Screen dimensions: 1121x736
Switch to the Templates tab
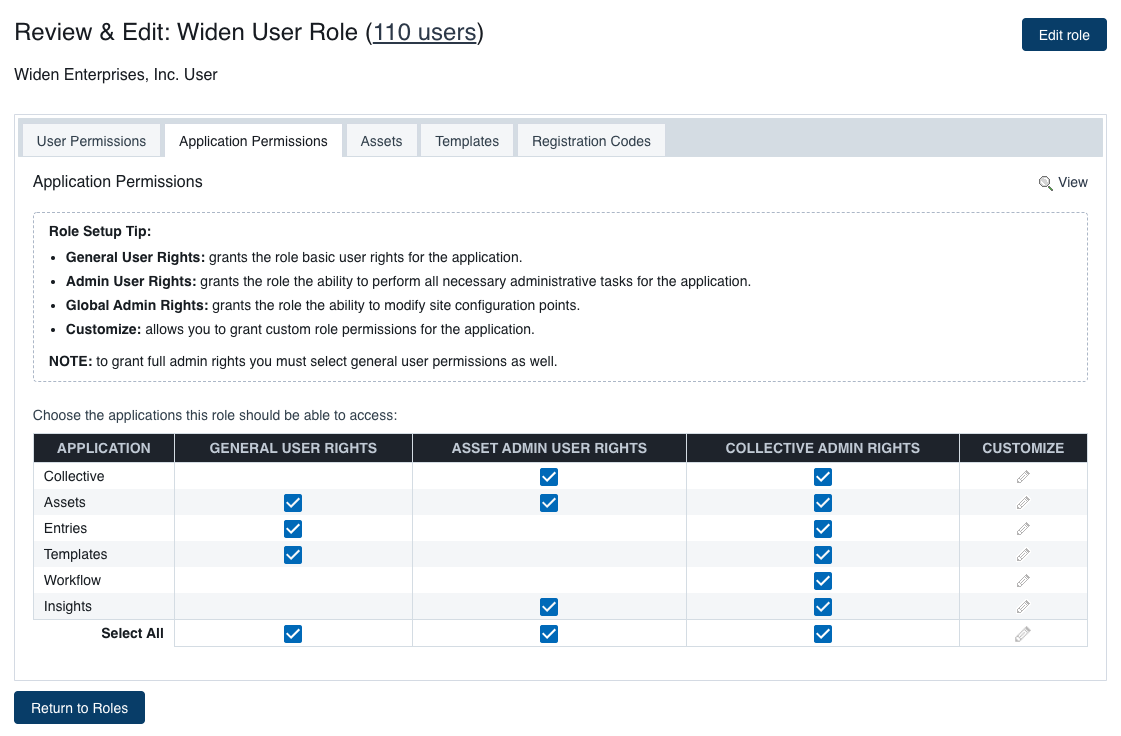(x=466, y=140)
